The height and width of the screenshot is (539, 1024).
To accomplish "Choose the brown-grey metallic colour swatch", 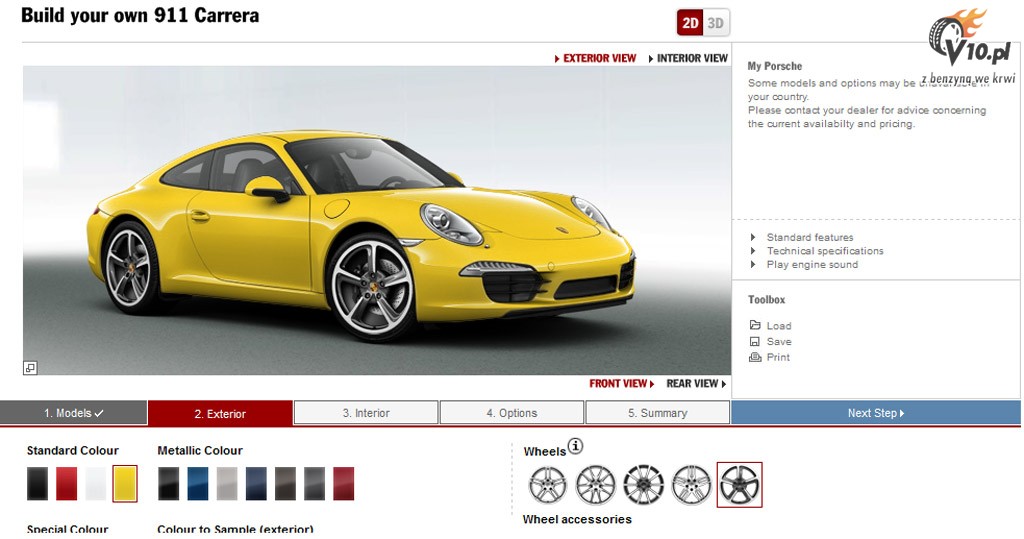I will pos(285,483).
